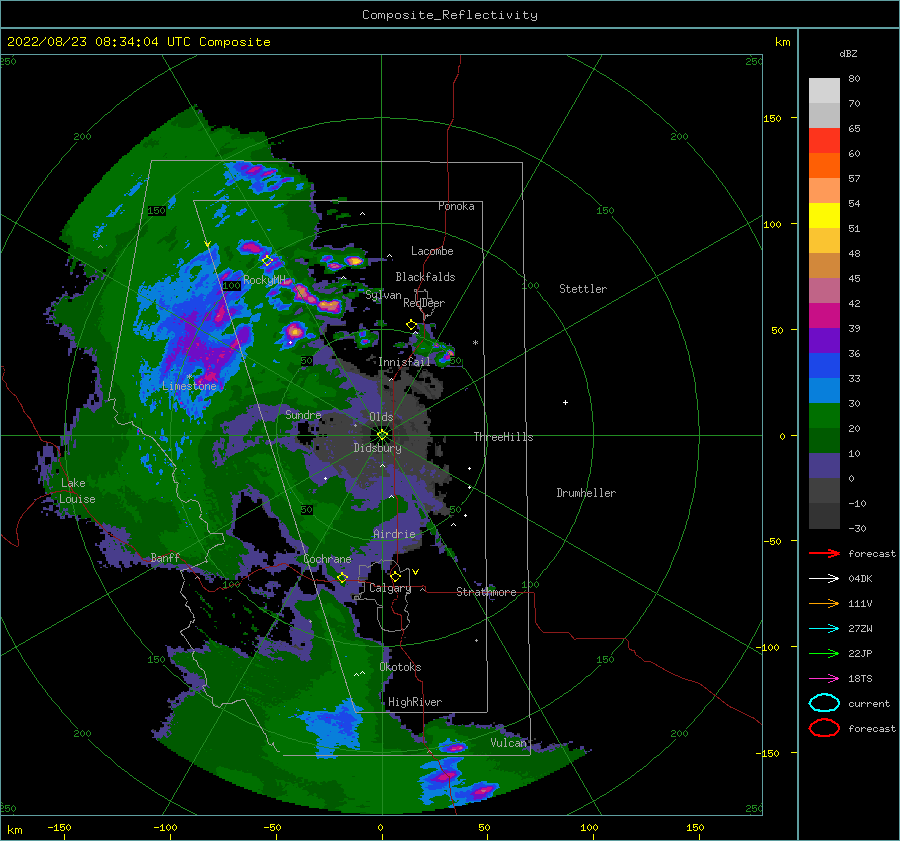Click the Vulcan city label
This screenshot has width=900, height=841.
click(x=509, y=743)
